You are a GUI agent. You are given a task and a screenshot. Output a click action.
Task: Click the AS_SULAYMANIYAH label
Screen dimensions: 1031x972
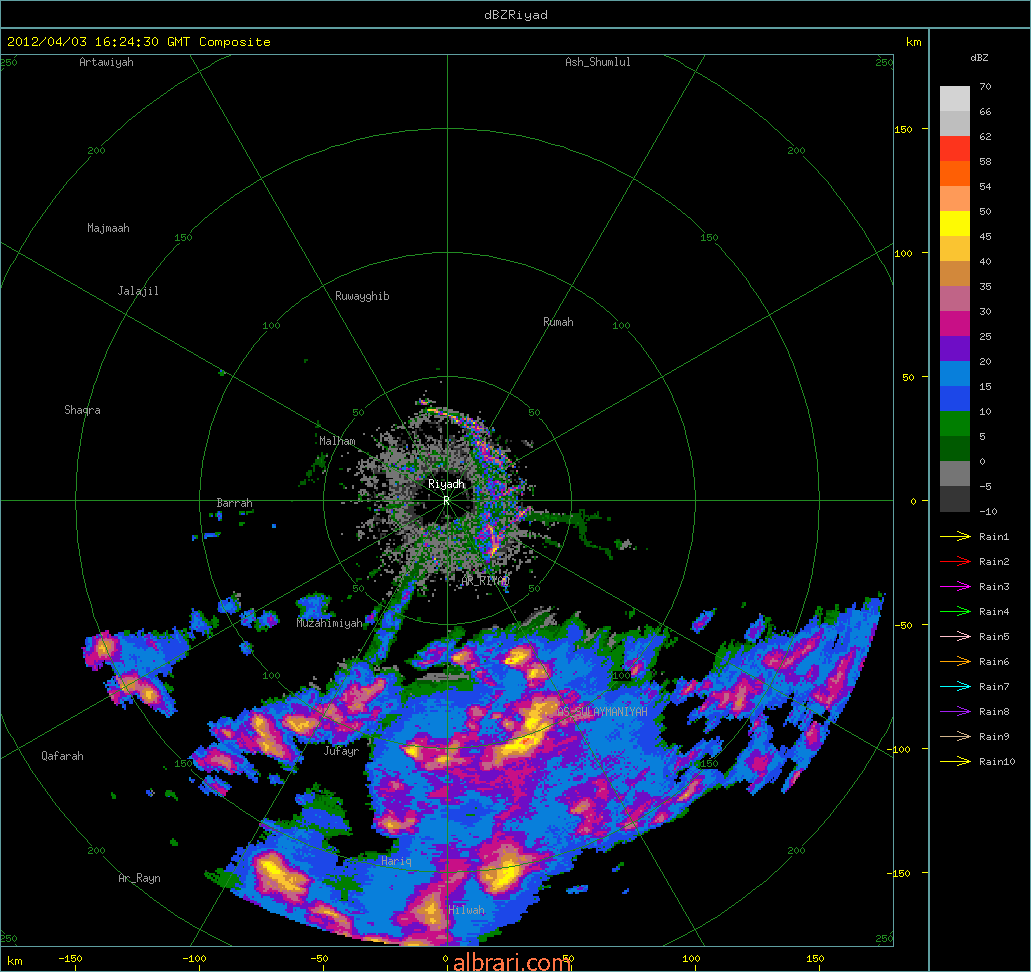tap(602, 712)
